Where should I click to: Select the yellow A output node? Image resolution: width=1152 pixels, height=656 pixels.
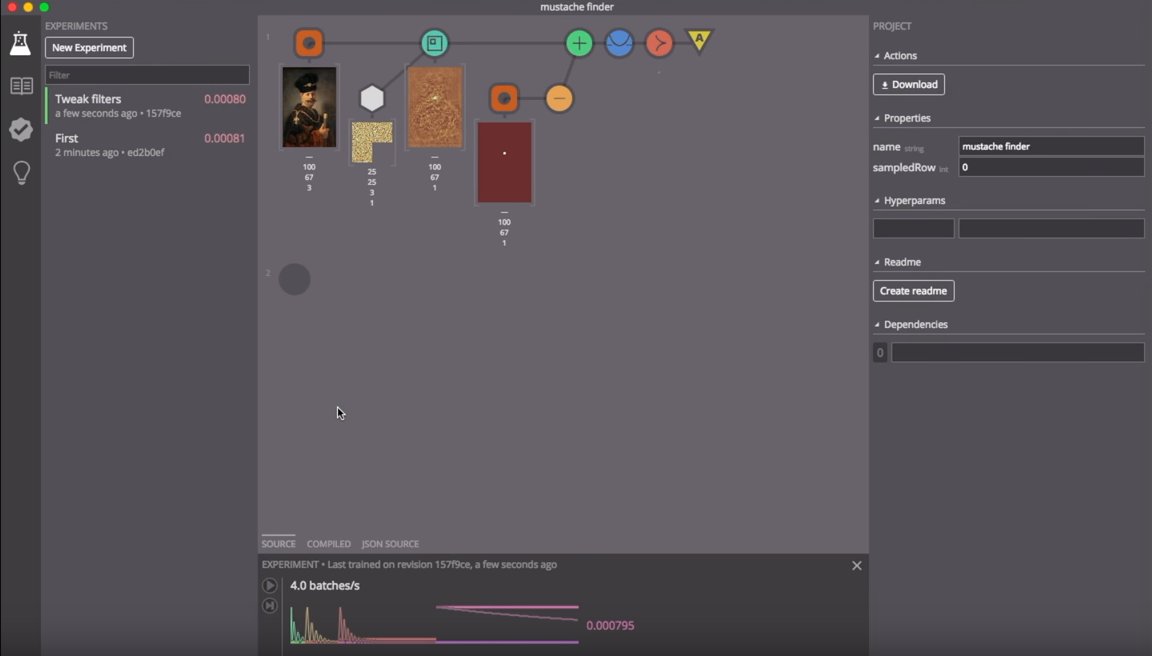point(697,41)
